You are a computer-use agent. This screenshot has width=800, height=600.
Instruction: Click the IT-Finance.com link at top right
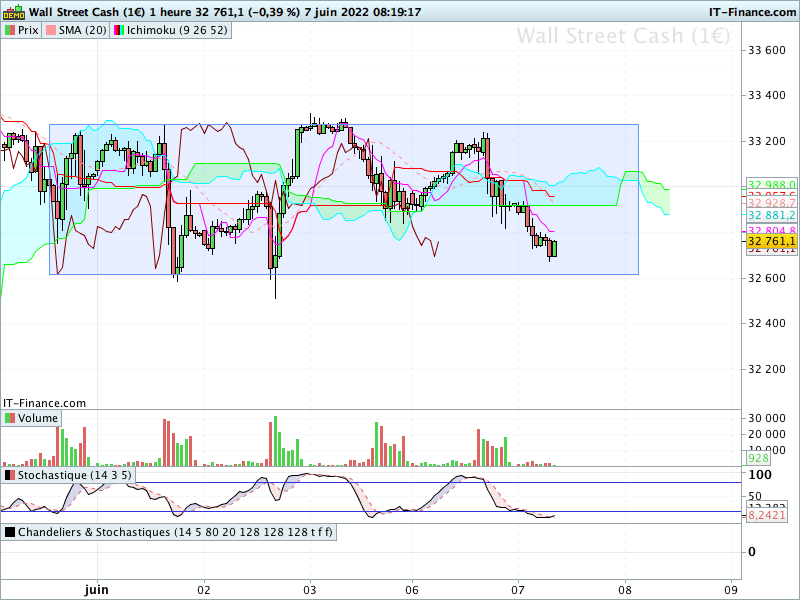click(752, 12)
